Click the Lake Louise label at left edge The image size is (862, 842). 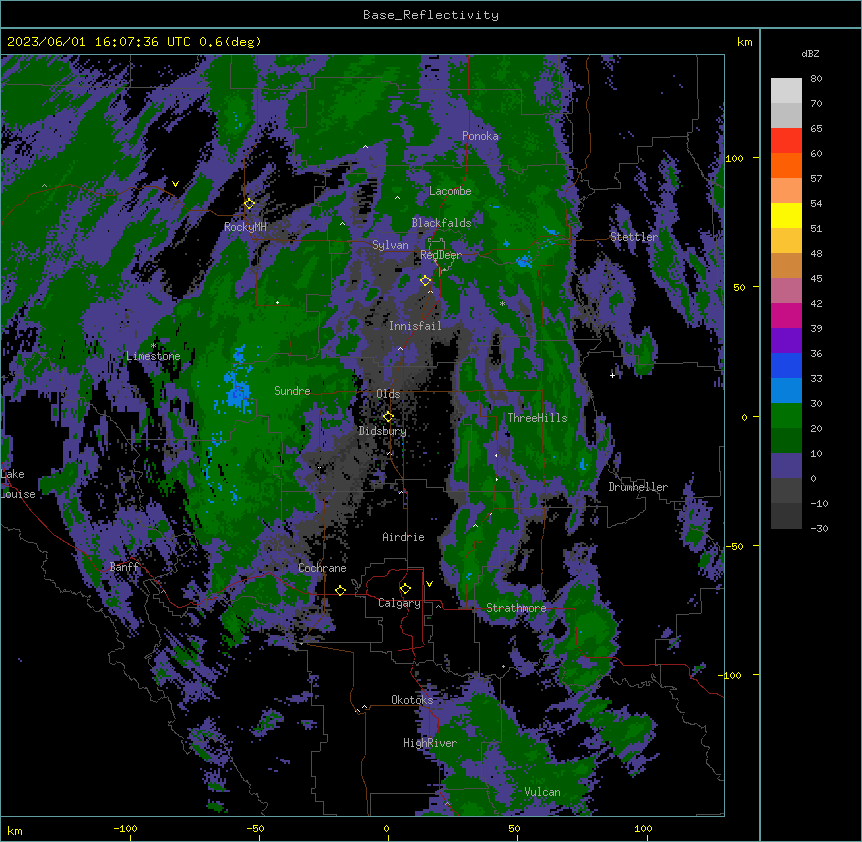(x=18, y=484)
